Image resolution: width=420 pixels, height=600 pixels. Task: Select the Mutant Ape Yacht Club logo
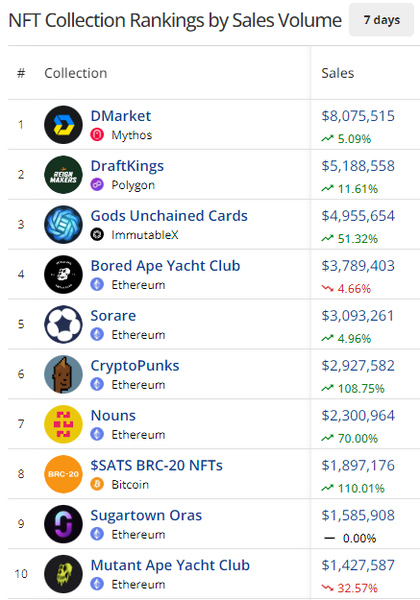point(63,574)
